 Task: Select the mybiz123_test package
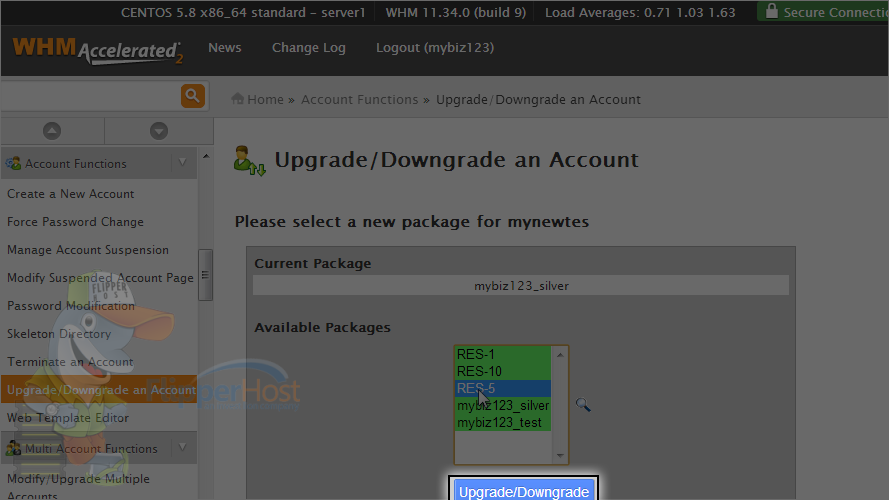click(503, 422)
